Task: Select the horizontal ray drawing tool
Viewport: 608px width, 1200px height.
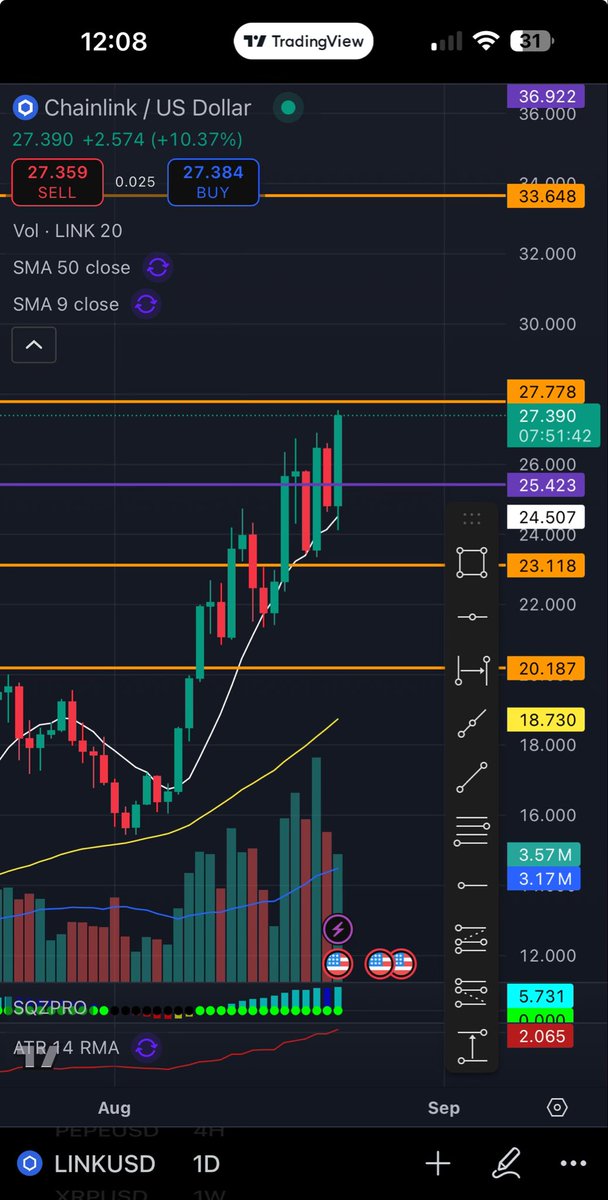Action: click(472, 885)
